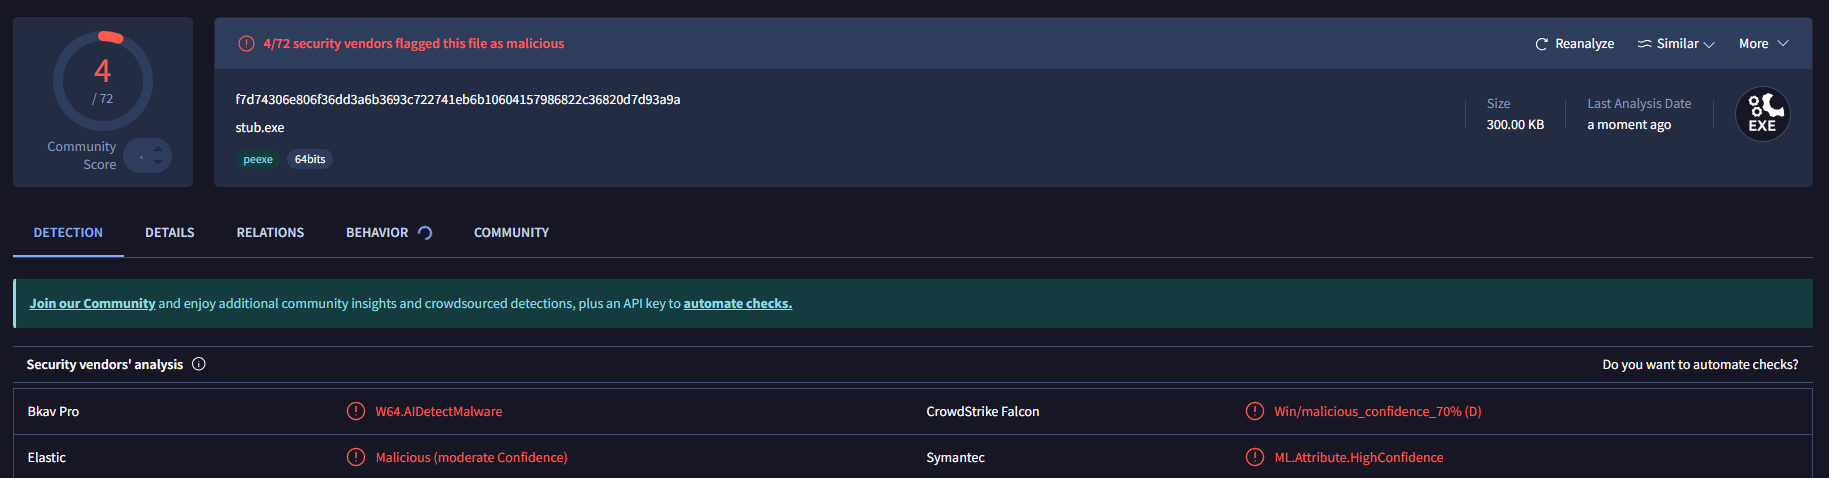Expand the Similar dropdown
The height and width of the screenshot is (478, 1829).
1709,44
